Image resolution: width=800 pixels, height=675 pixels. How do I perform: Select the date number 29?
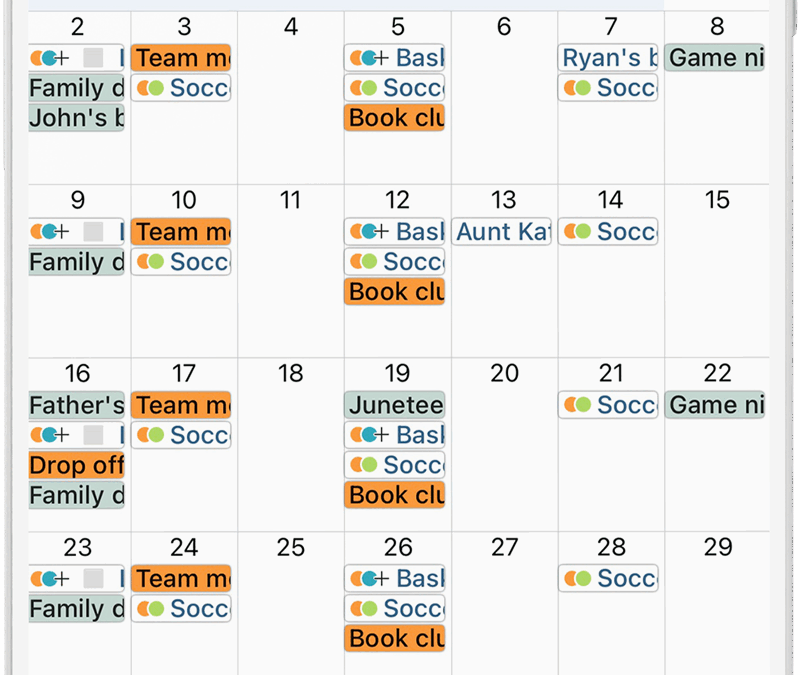click(x=718, y=547)
